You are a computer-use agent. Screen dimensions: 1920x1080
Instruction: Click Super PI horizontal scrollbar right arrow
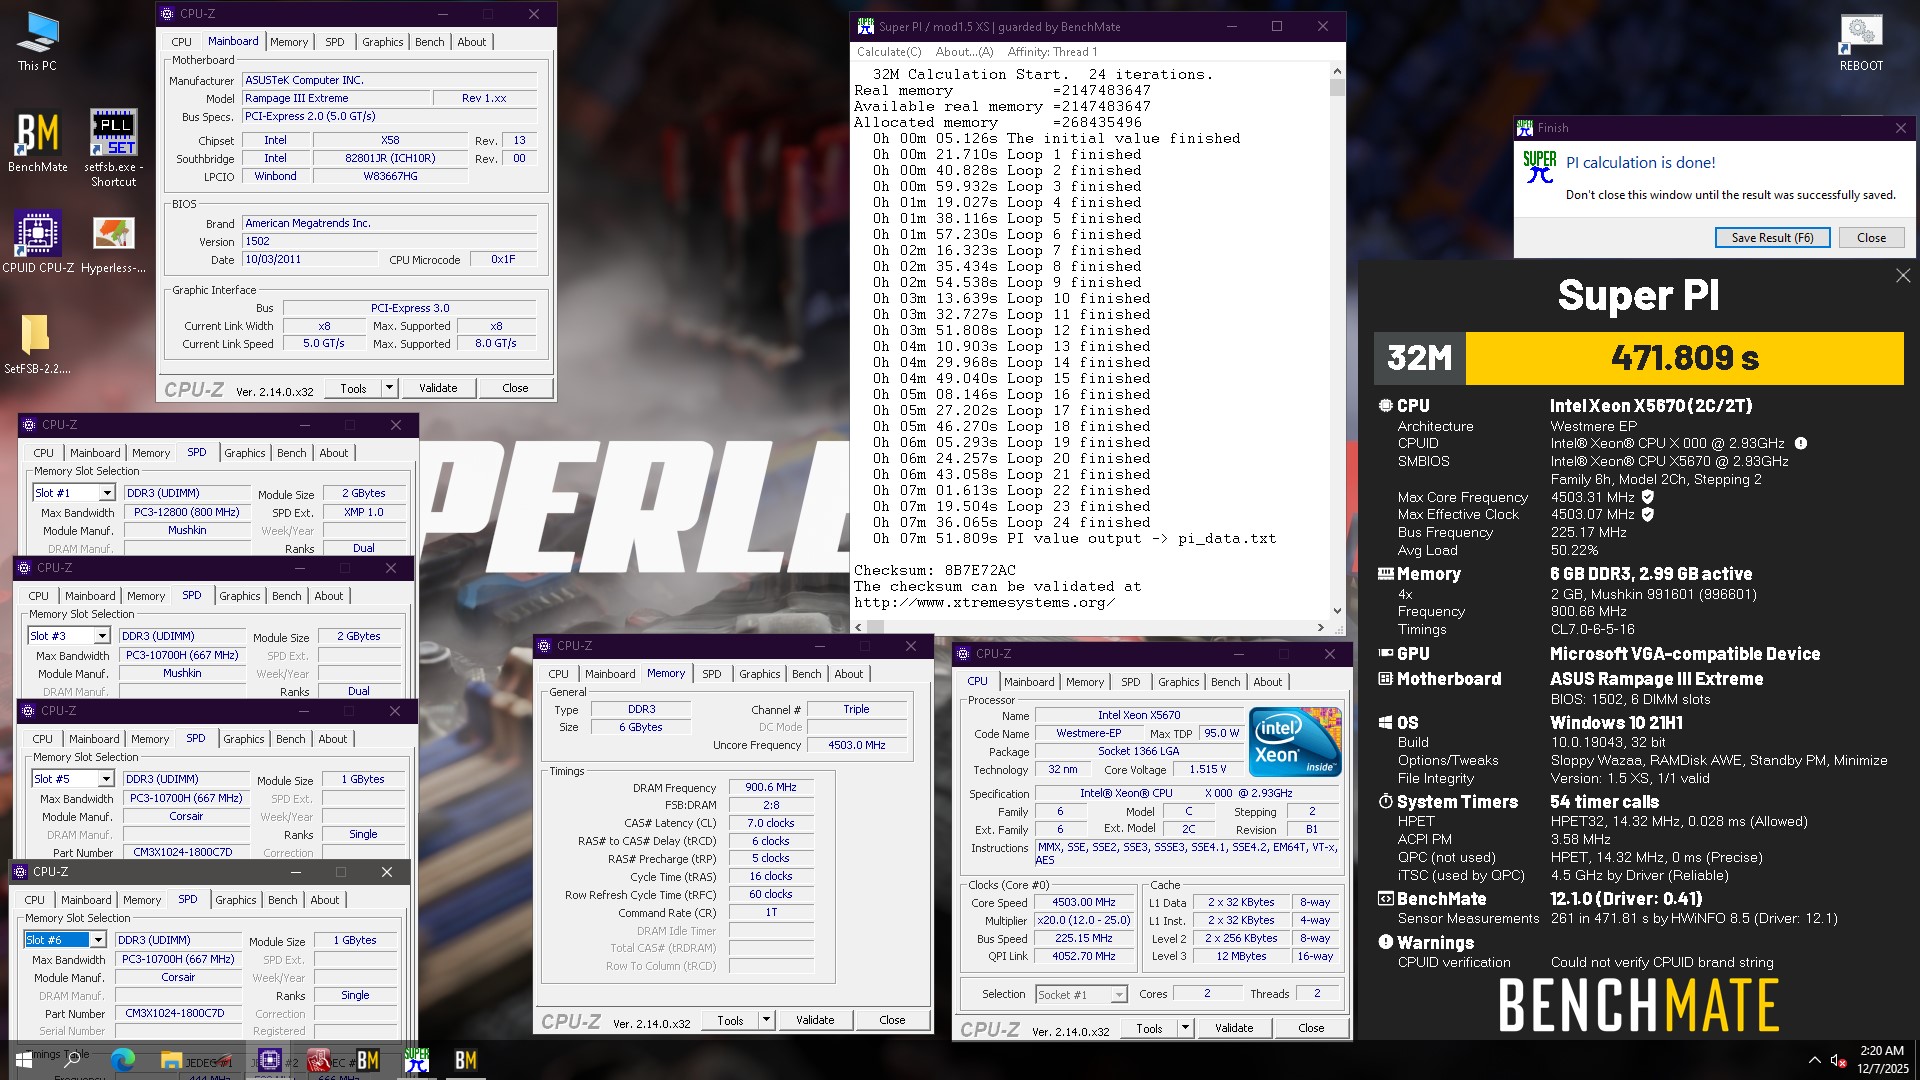1321,628
